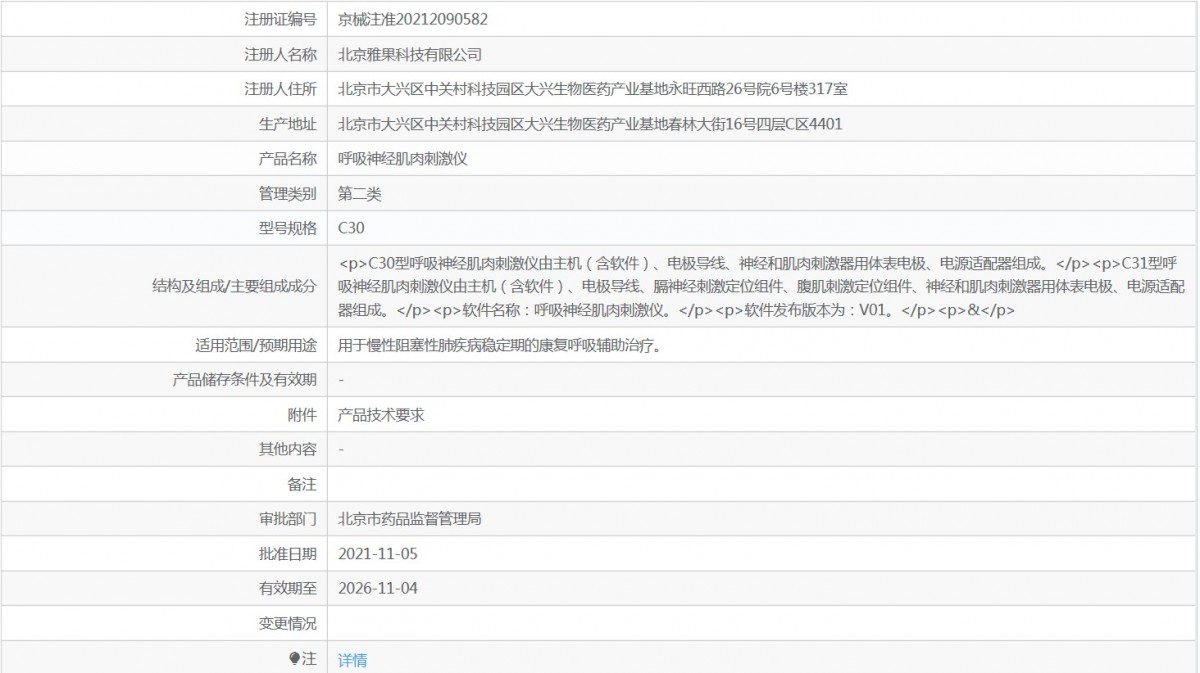
Task: Click model specification value C30
Action: [x=351, y=227]
